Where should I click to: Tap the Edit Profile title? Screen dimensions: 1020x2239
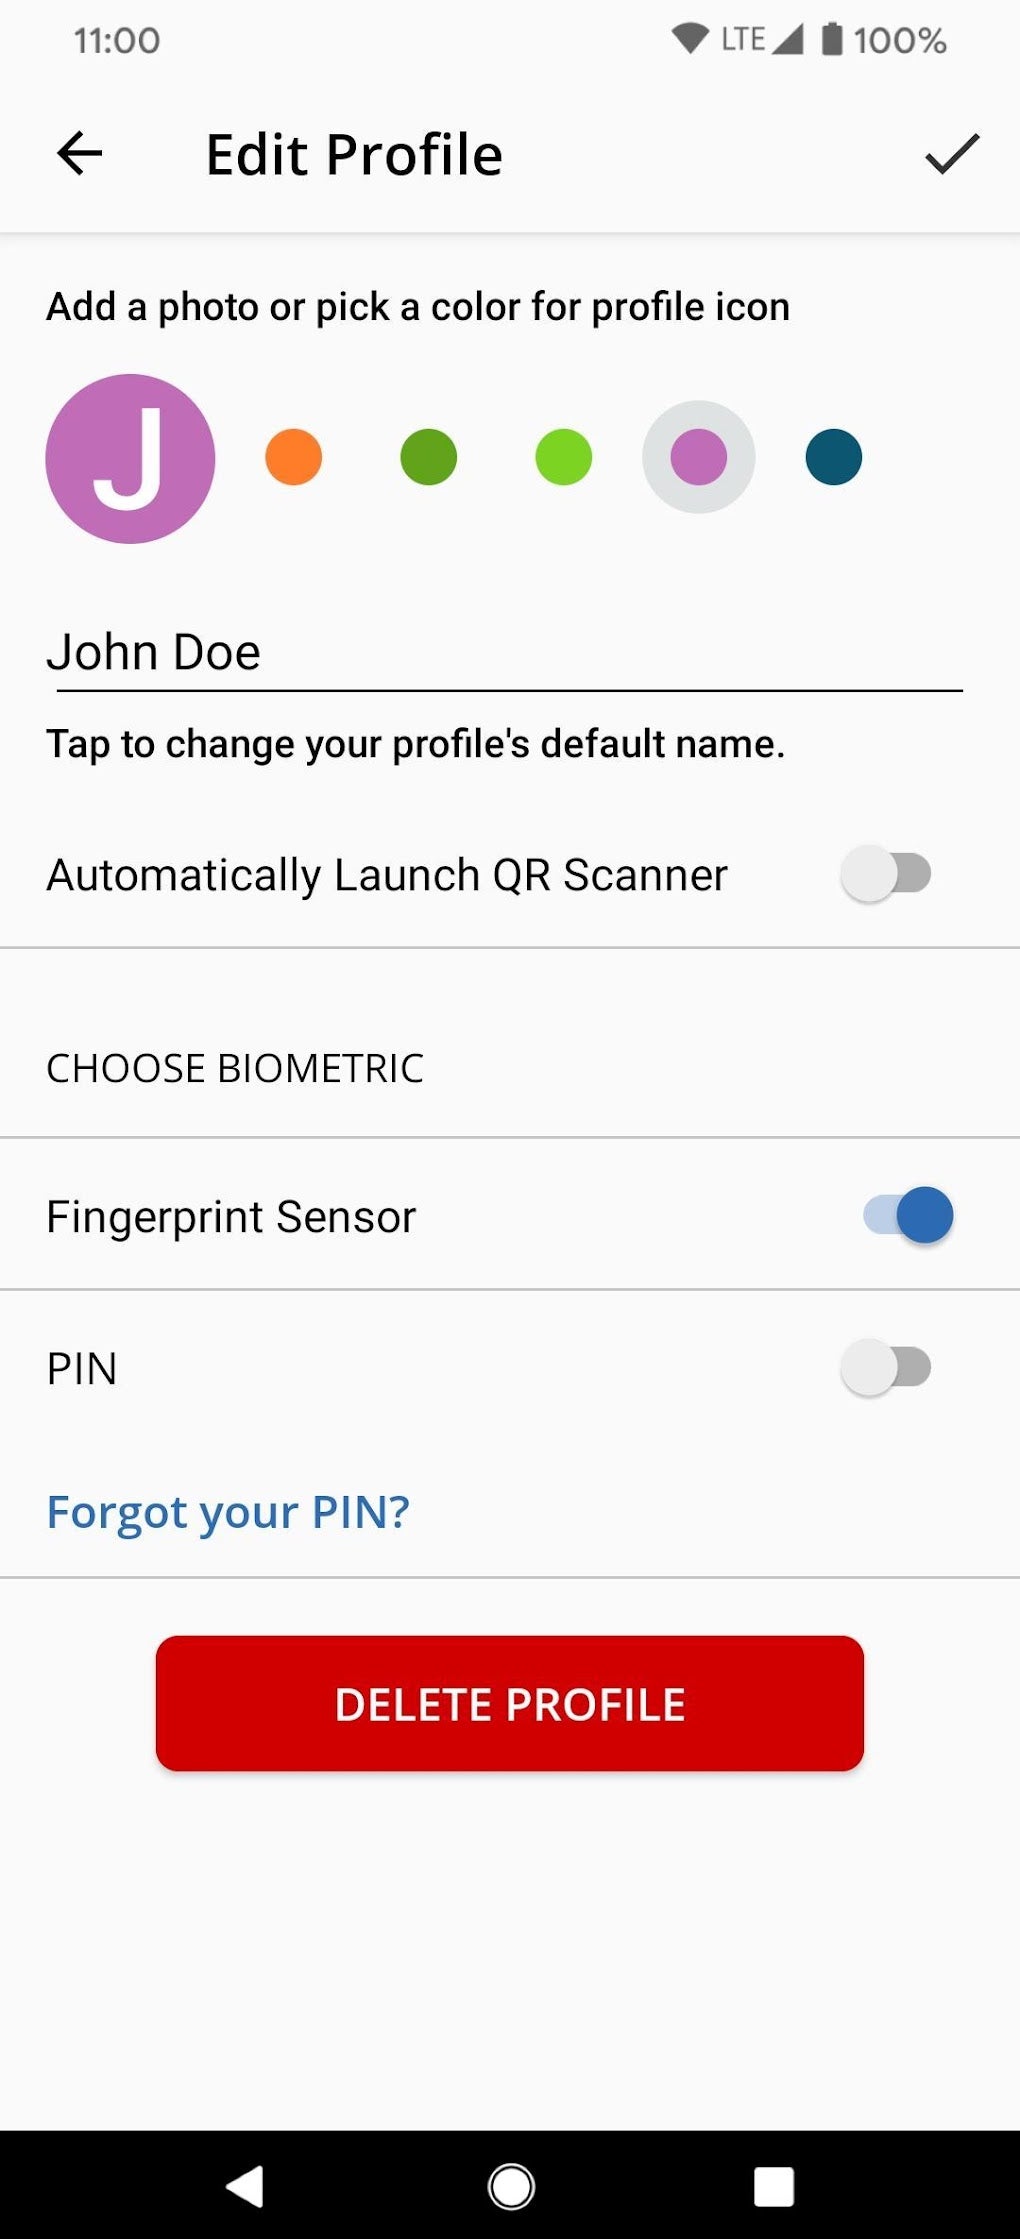pos(354,155)
